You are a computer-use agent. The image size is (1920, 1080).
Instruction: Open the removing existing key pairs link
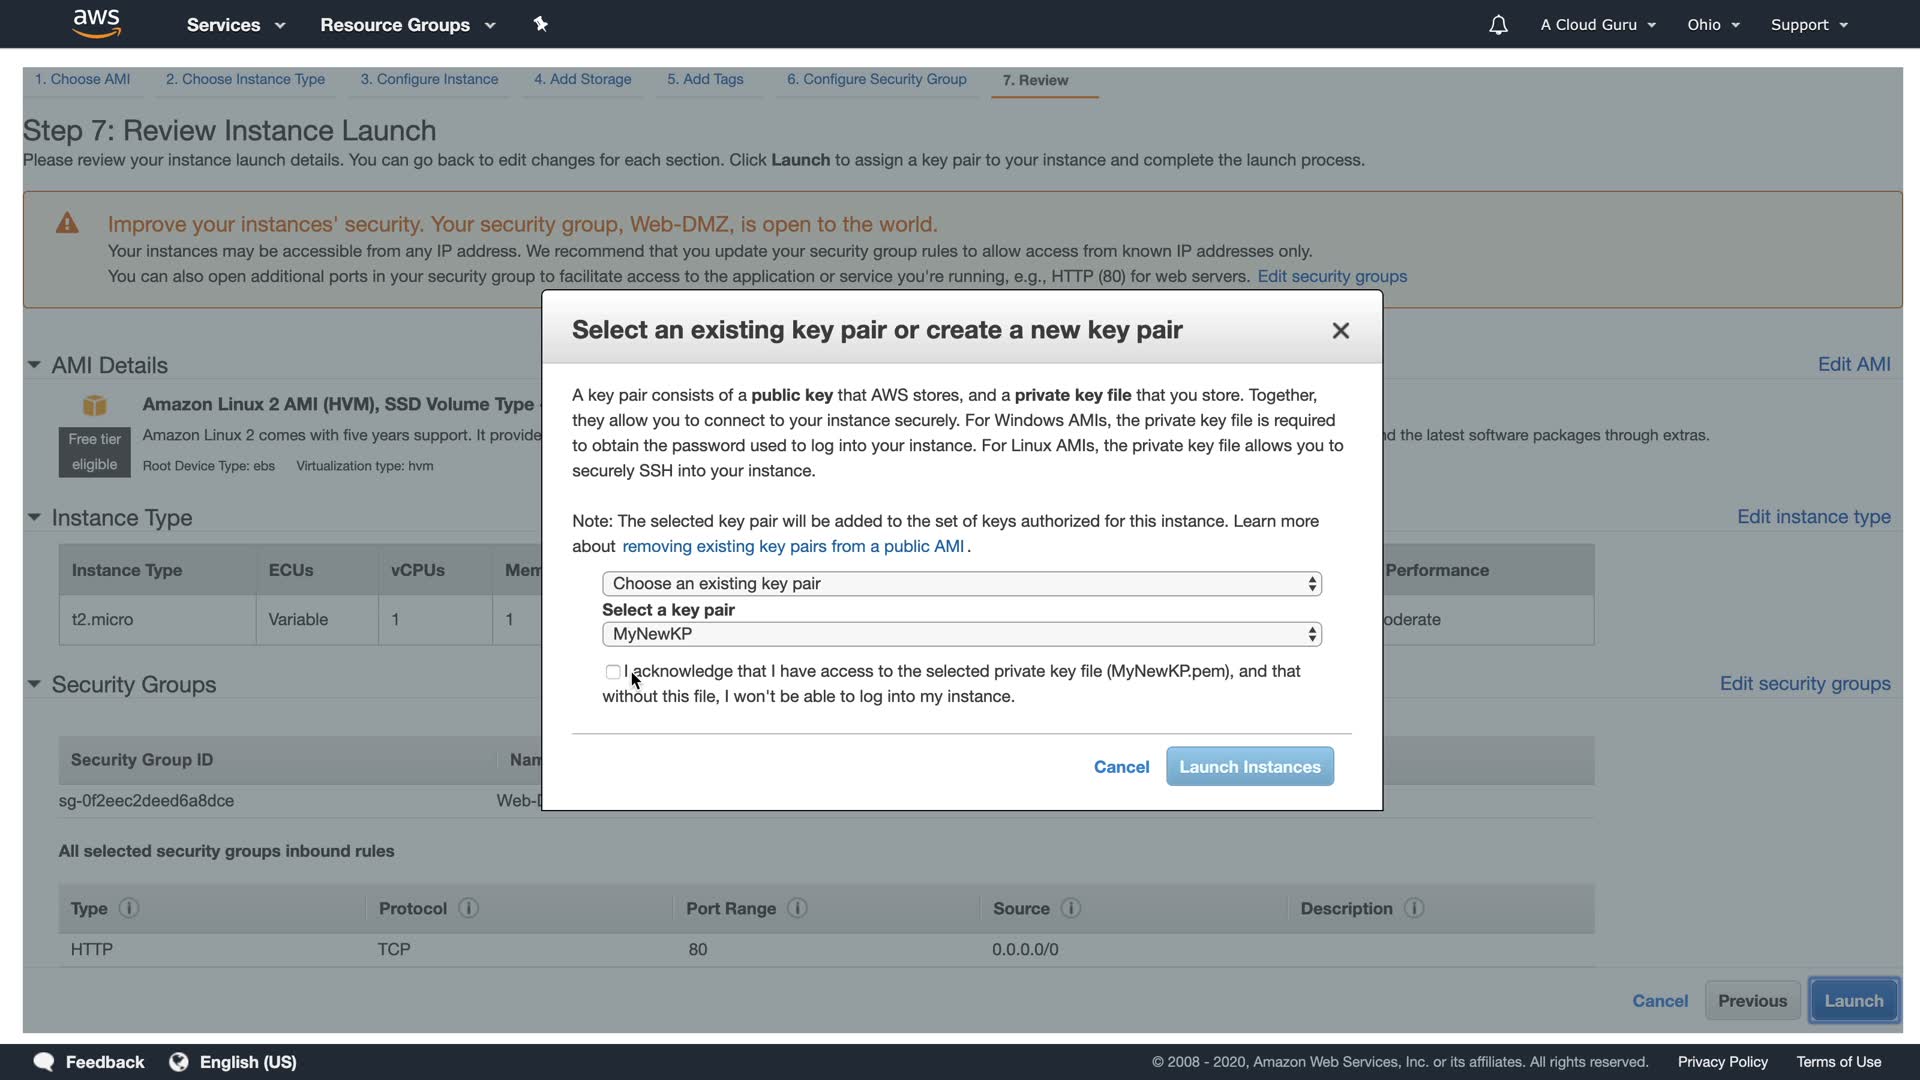[793, 546]
